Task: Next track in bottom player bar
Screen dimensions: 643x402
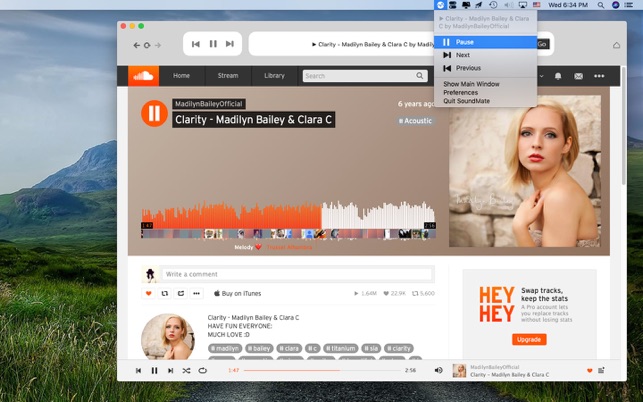Action: click(170, 370)
